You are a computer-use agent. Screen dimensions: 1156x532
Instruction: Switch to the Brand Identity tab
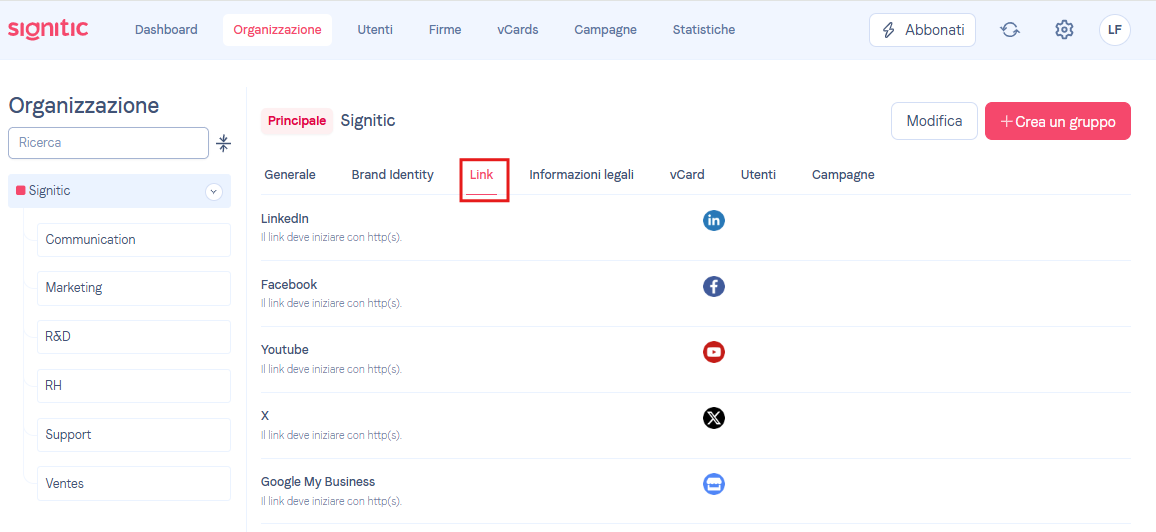[x=392, y=175]
